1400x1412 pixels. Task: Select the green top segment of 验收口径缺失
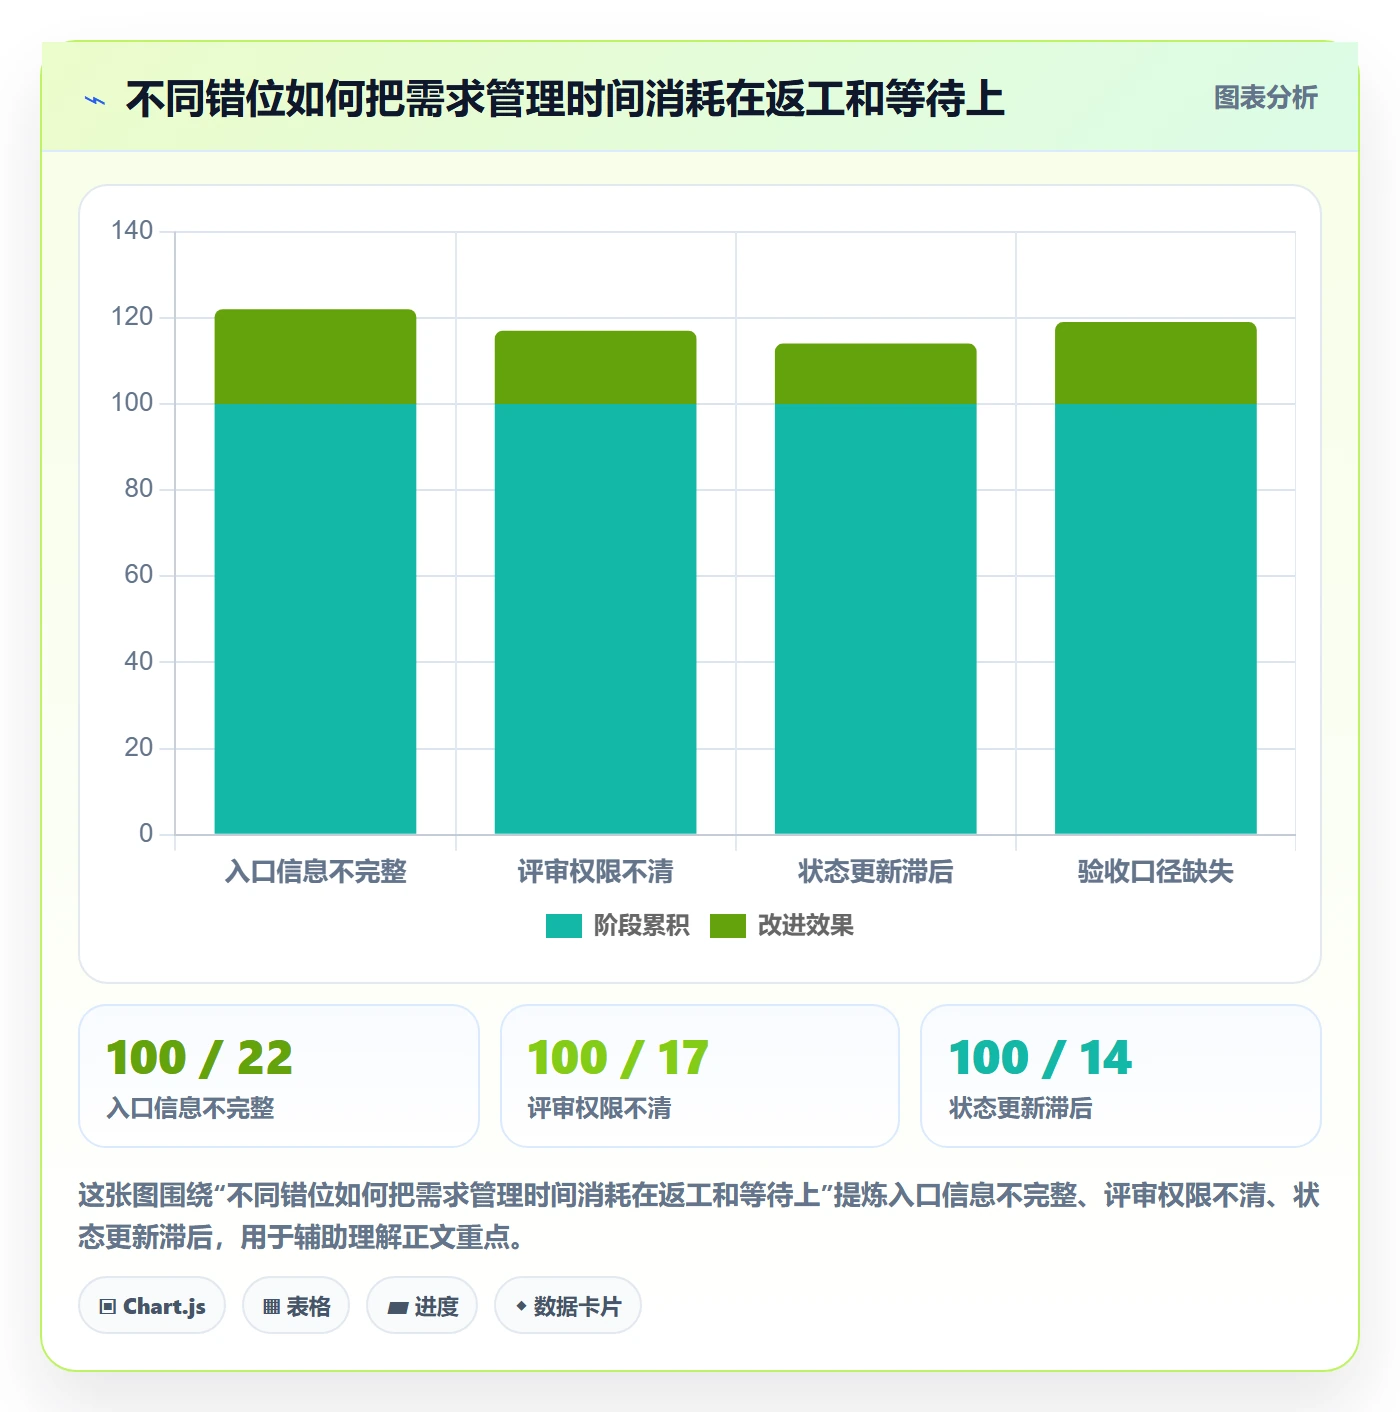click(x=1155, y=363)
